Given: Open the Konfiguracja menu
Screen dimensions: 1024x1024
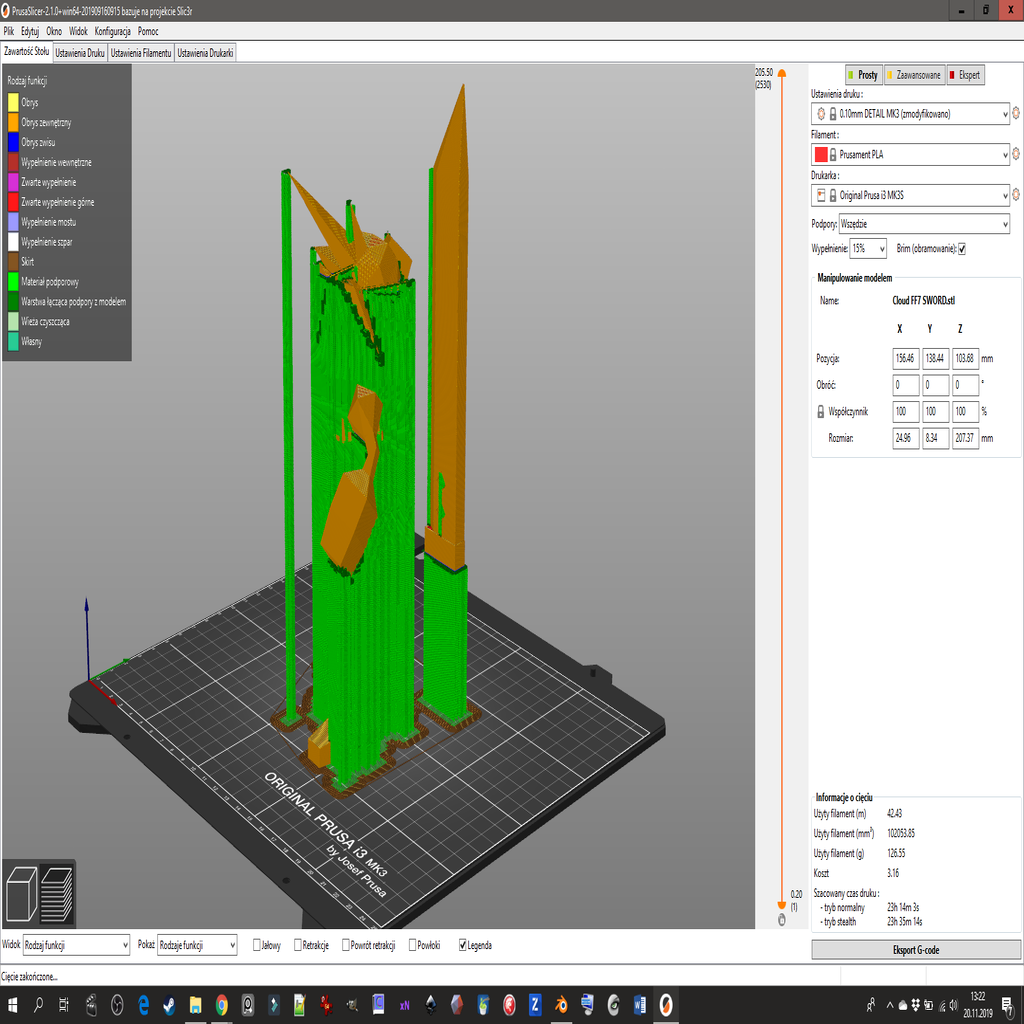Looking at the screenshot, I should (x=112, y=31).
